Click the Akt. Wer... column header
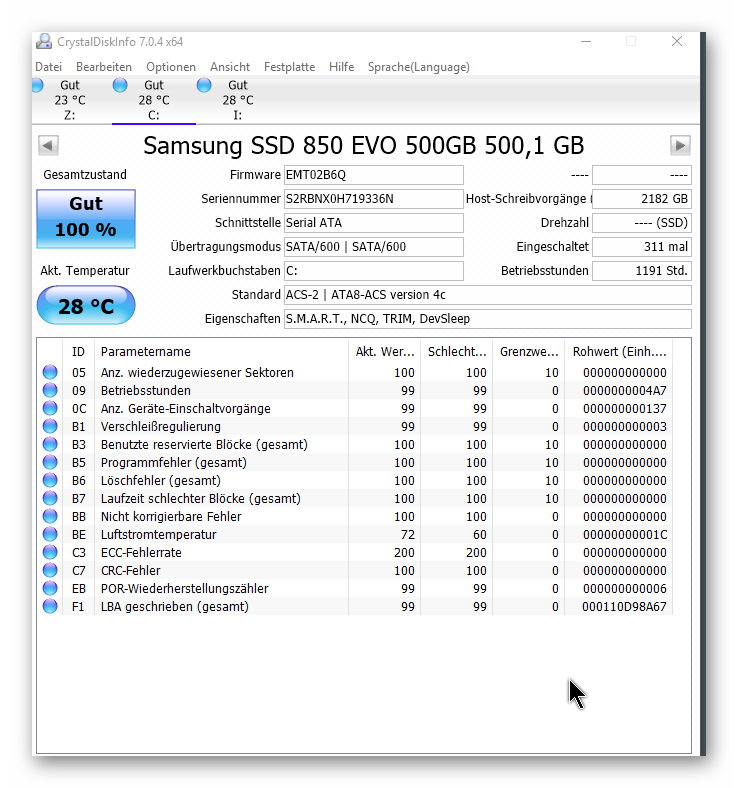Viewport: 738px width, 788px height. 384,352
